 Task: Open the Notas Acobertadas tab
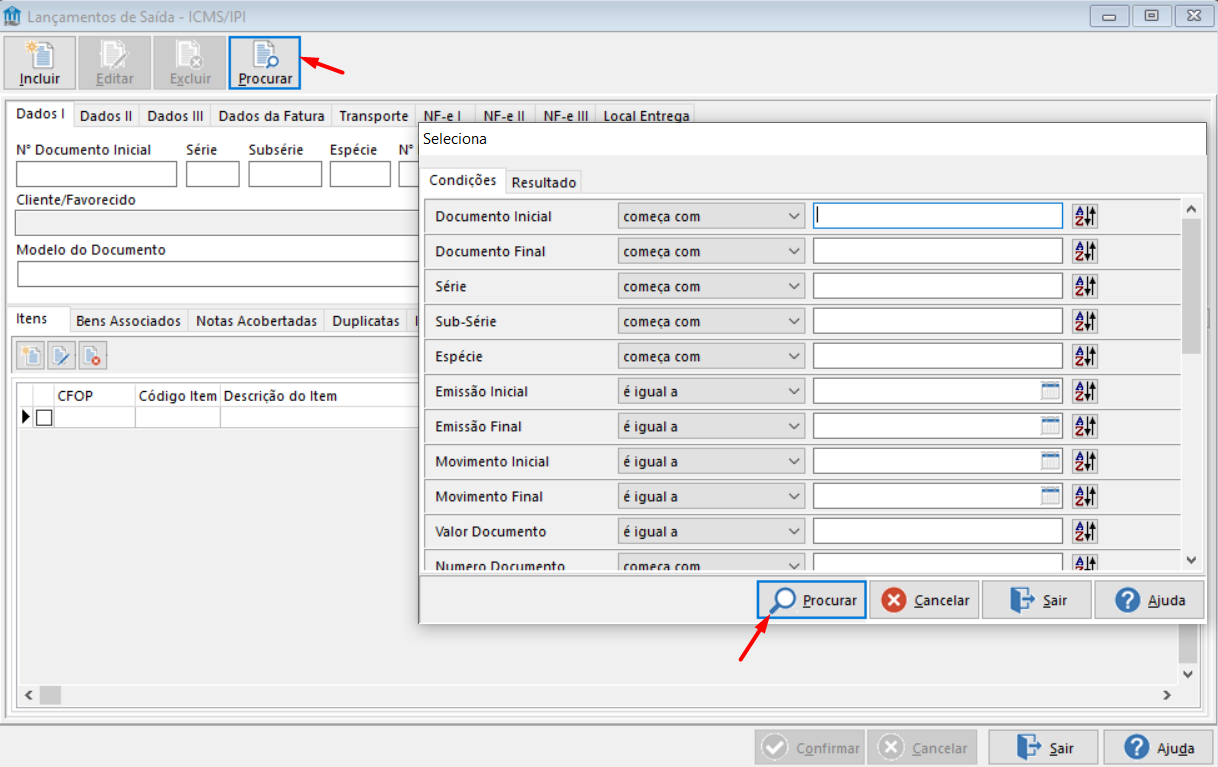[x=257, y=321]
